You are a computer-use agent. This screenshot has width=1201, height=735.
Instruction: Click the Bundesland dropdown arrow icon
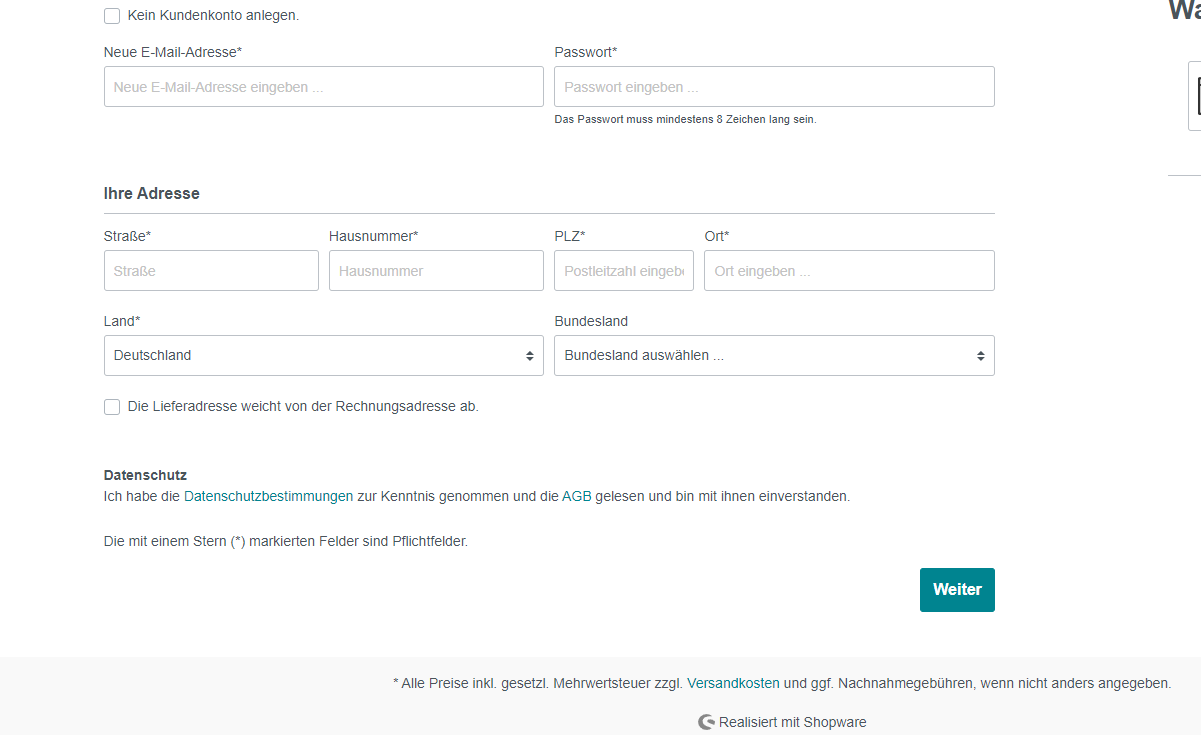tap(981, 355)
